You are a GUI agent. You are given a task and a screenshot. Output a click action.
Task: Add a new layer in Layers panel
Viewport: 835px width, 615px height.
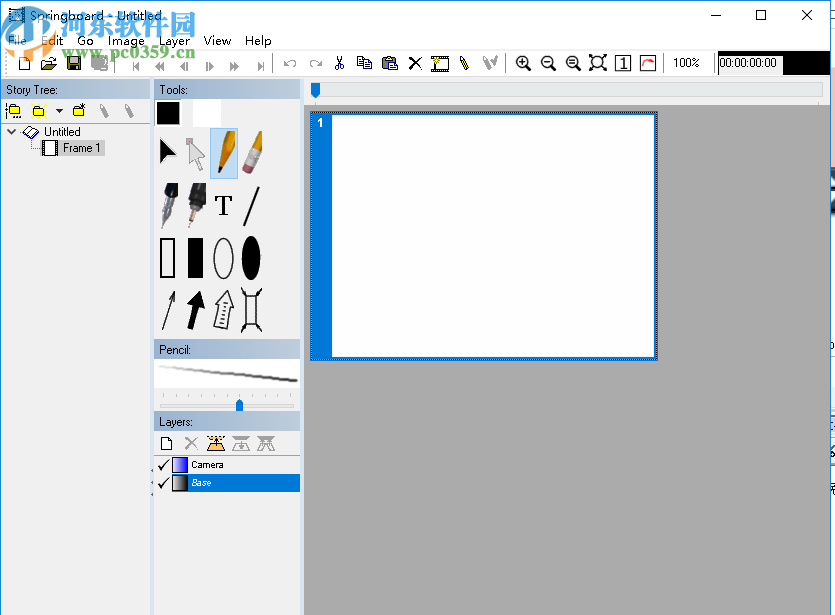(167, 443)
